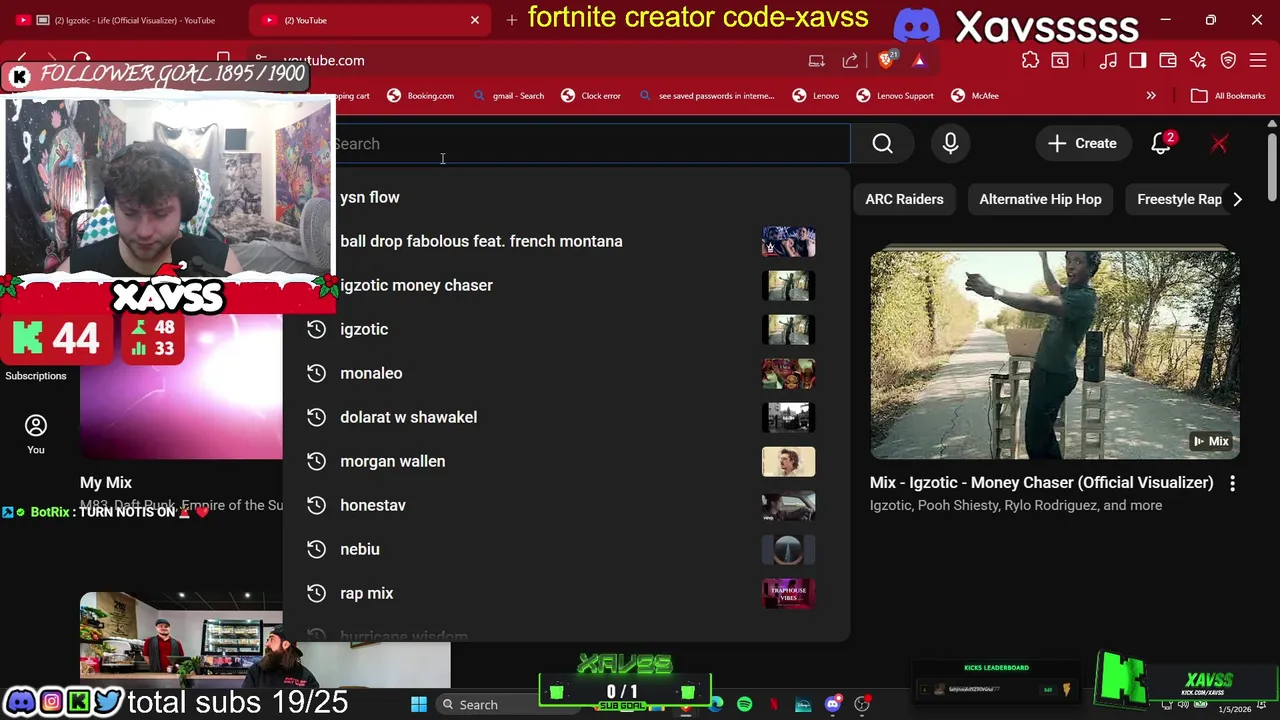Close the active '(2) YouTube' tab
Image resolution: width=1280 pixels, height=720 pixels.
475,20
